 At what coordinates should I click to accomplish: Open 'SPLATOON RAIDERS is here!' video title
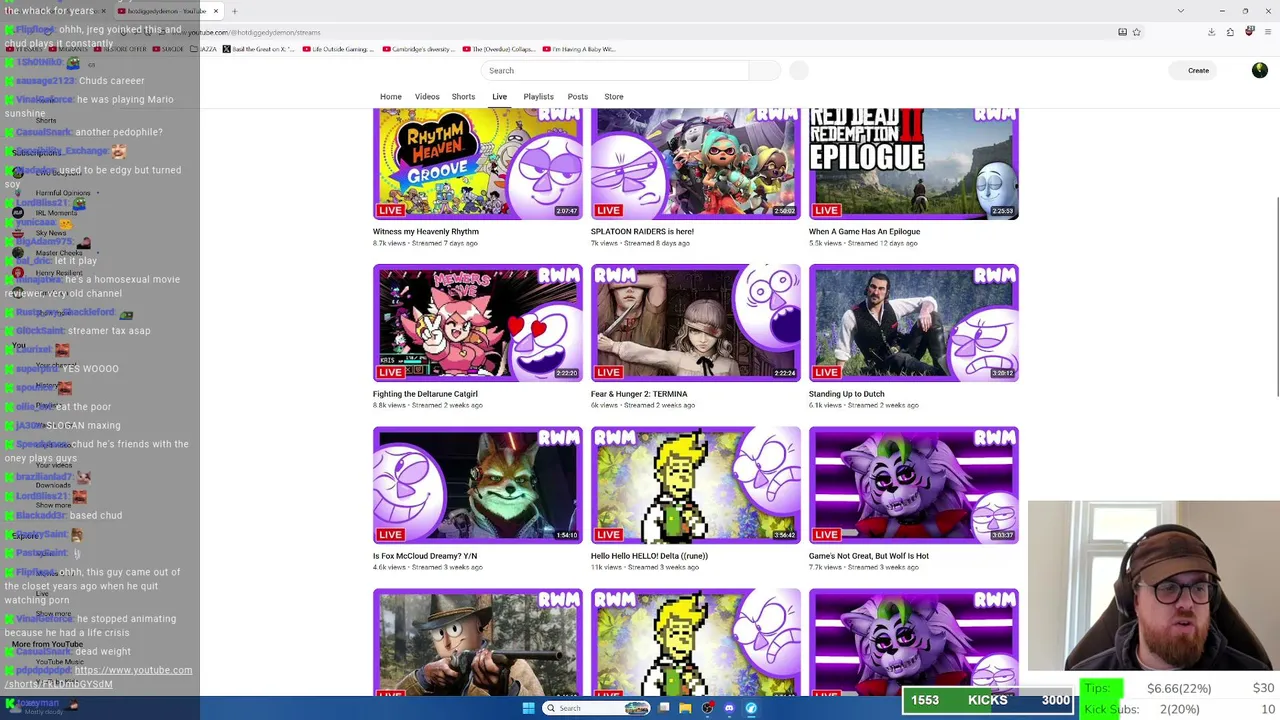[x=642, y=231]
